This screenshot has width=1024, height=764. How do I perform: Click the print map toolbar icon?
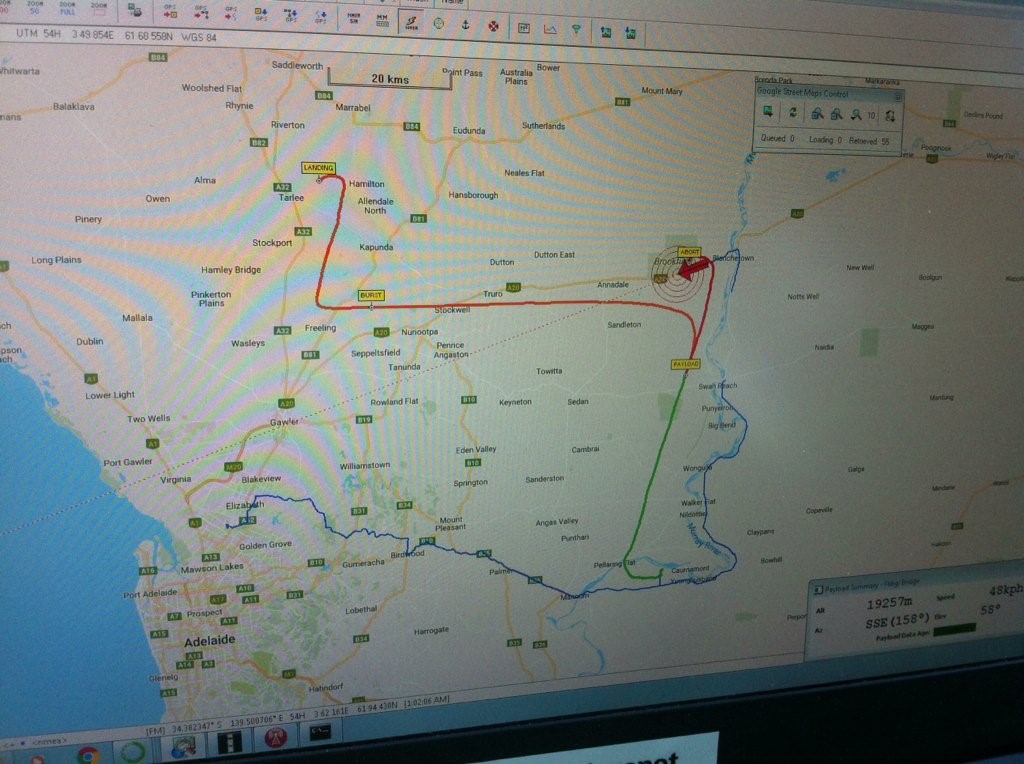pos(135,10)
